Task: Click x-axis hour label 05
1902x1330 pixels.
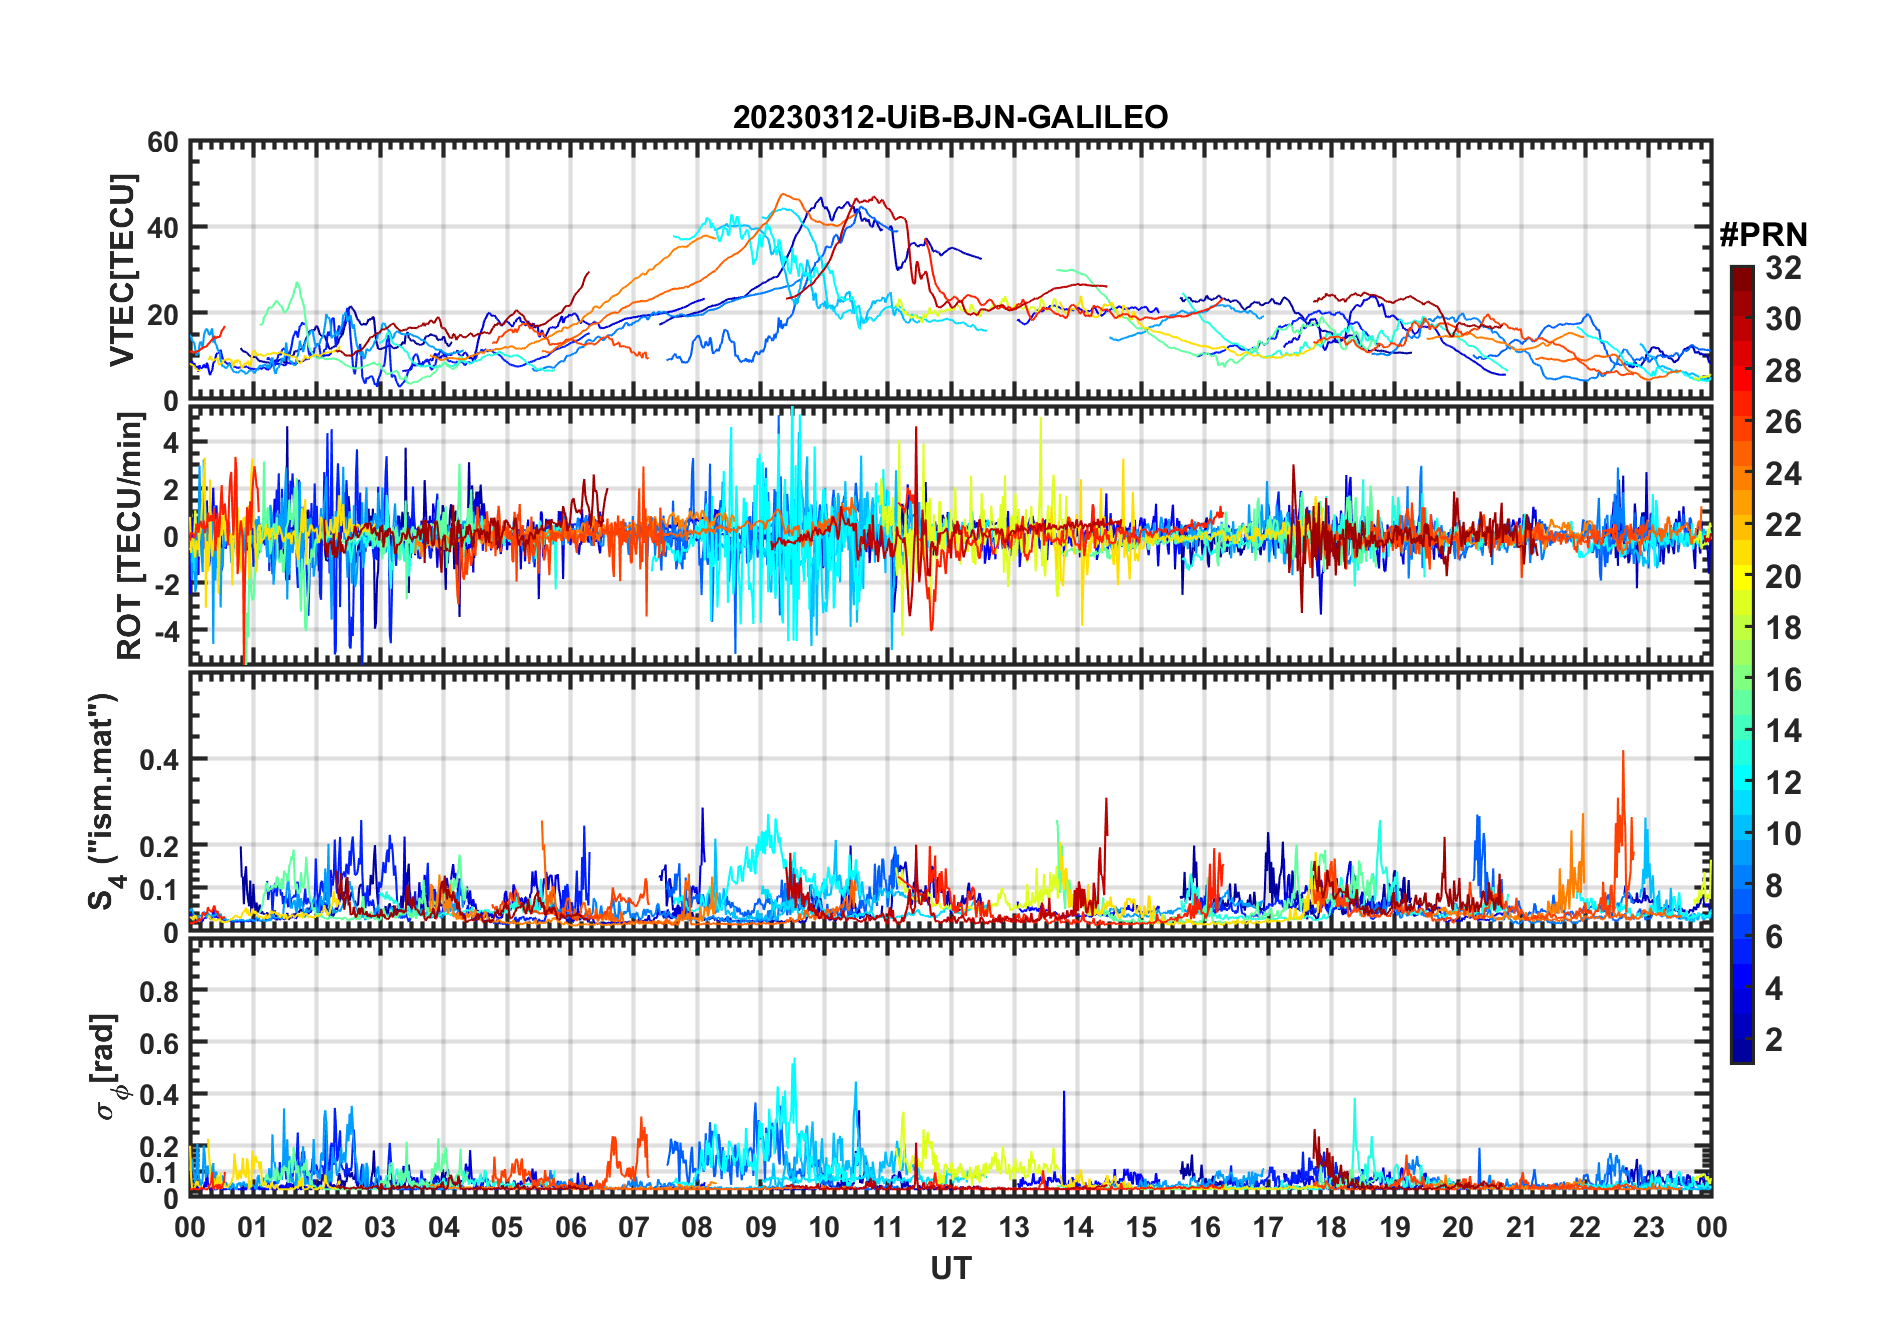Action: (x=507, y=1228)
